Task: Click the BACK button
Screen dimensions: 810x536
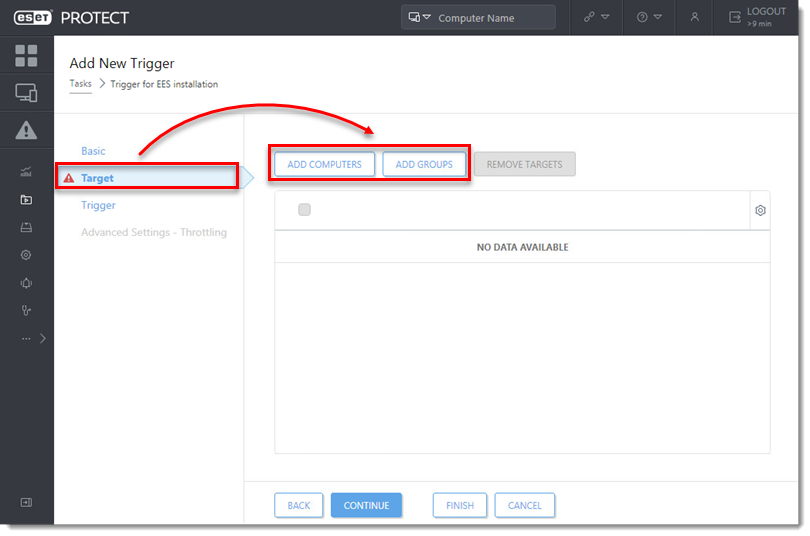Action: (x=299, y=505)
